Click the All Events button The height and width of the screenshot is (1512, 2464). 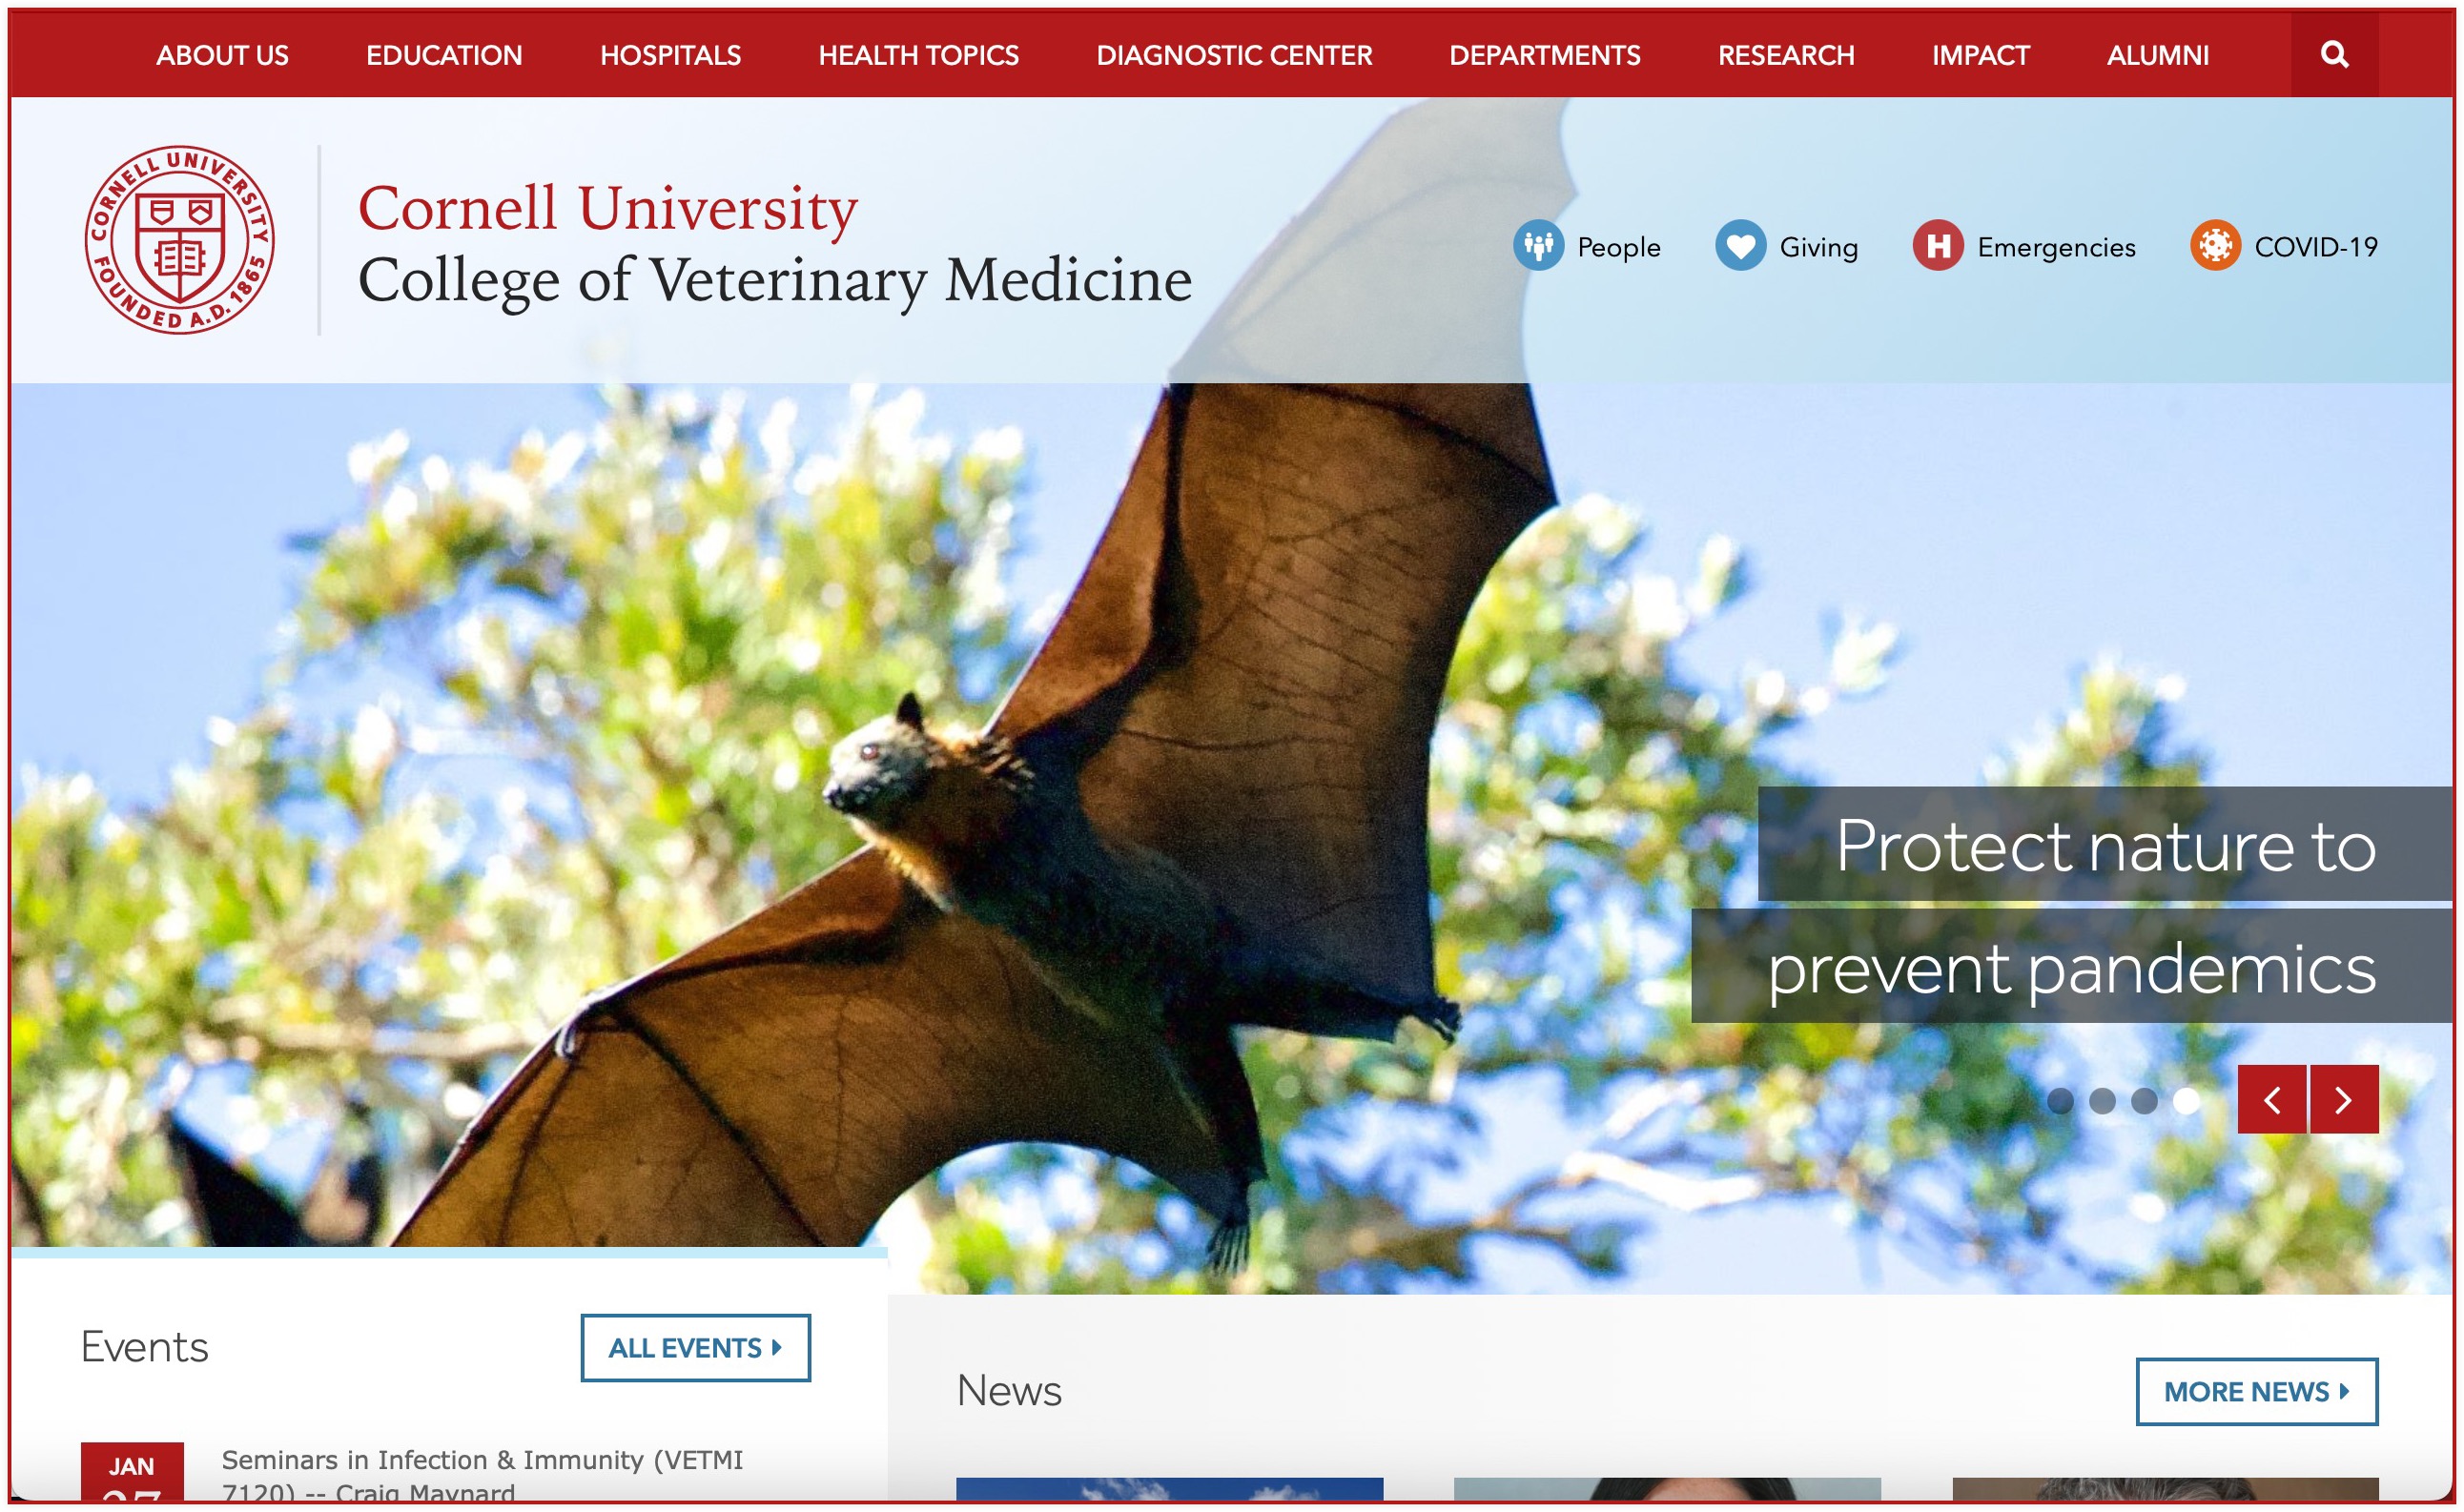pyautogui.click(x=695, y=1347)
